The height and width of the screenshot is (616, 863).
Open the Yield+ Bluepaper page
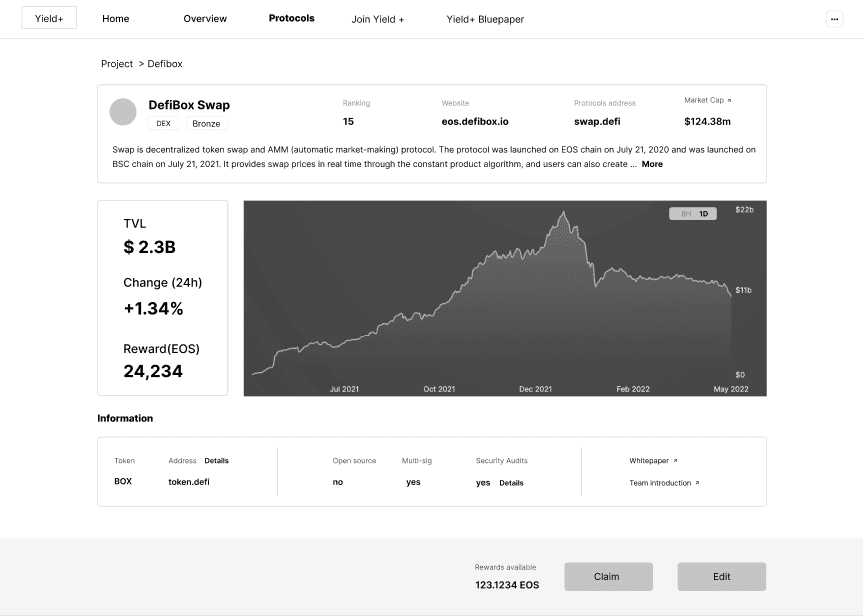click(x=485, y=19)
